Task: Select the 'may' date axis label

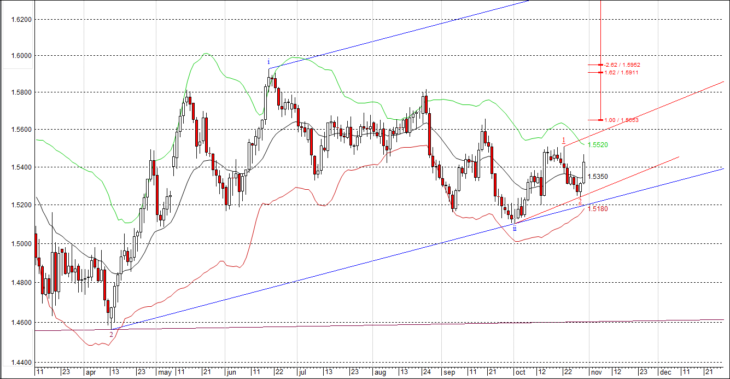Action: coord(164,372)
